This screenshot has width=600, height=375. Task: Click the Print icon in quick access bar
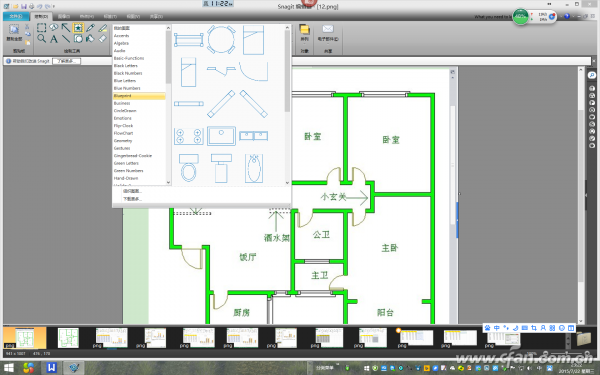point(31,6)
